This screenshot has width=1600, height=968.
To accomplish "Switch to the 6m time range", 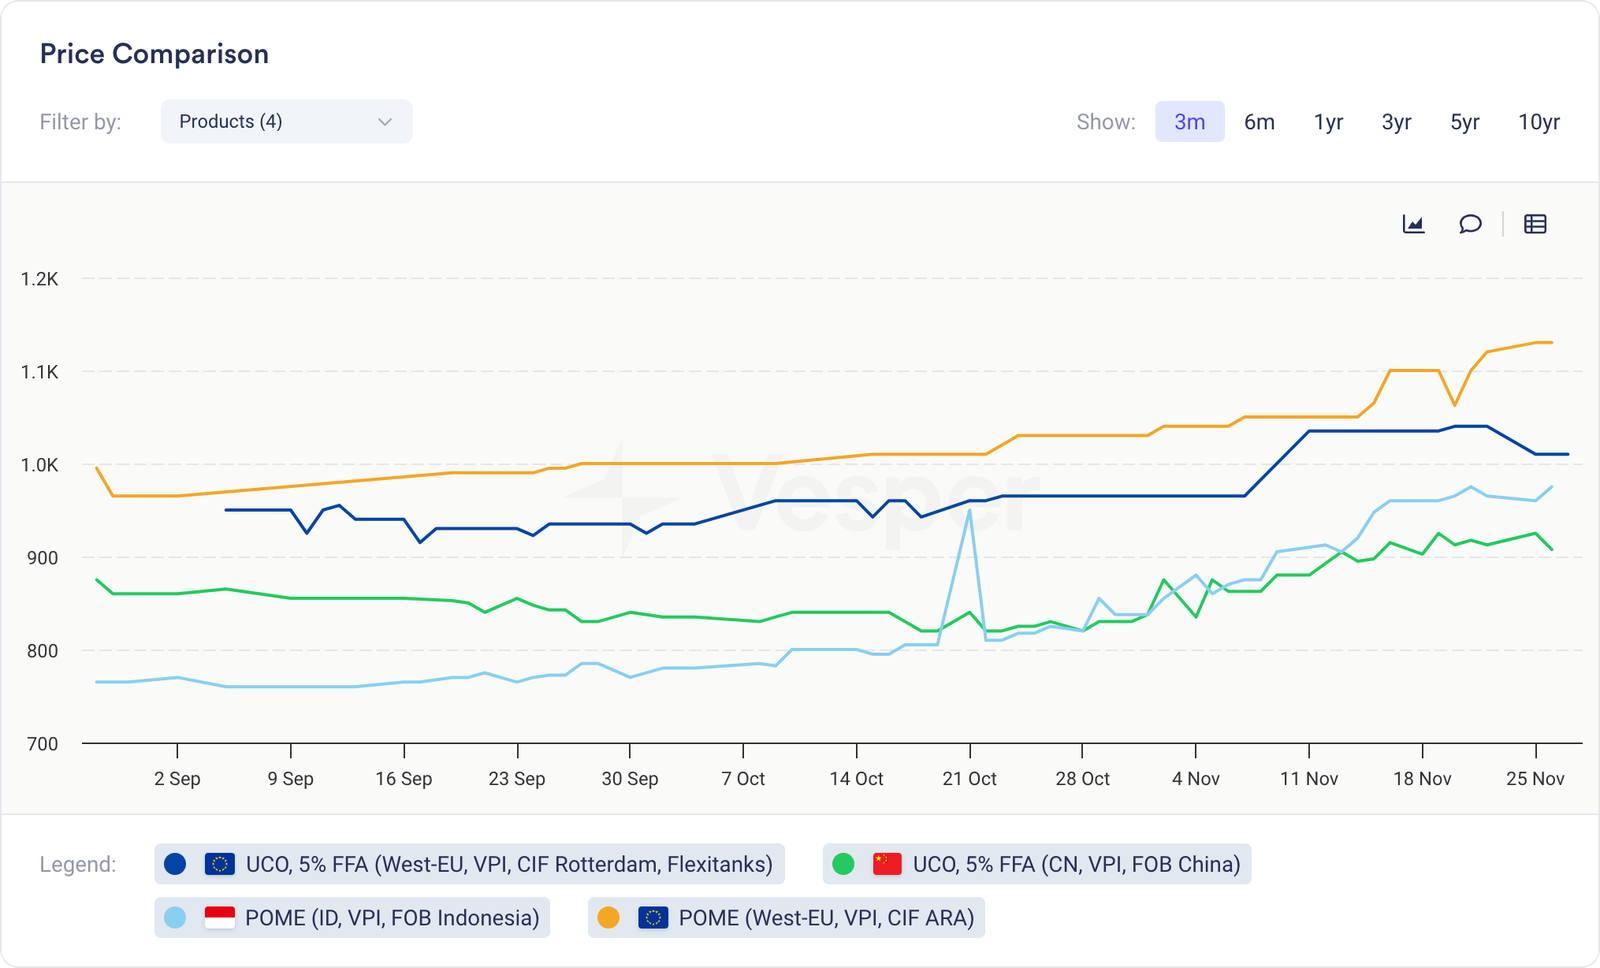I will 1259,122.
